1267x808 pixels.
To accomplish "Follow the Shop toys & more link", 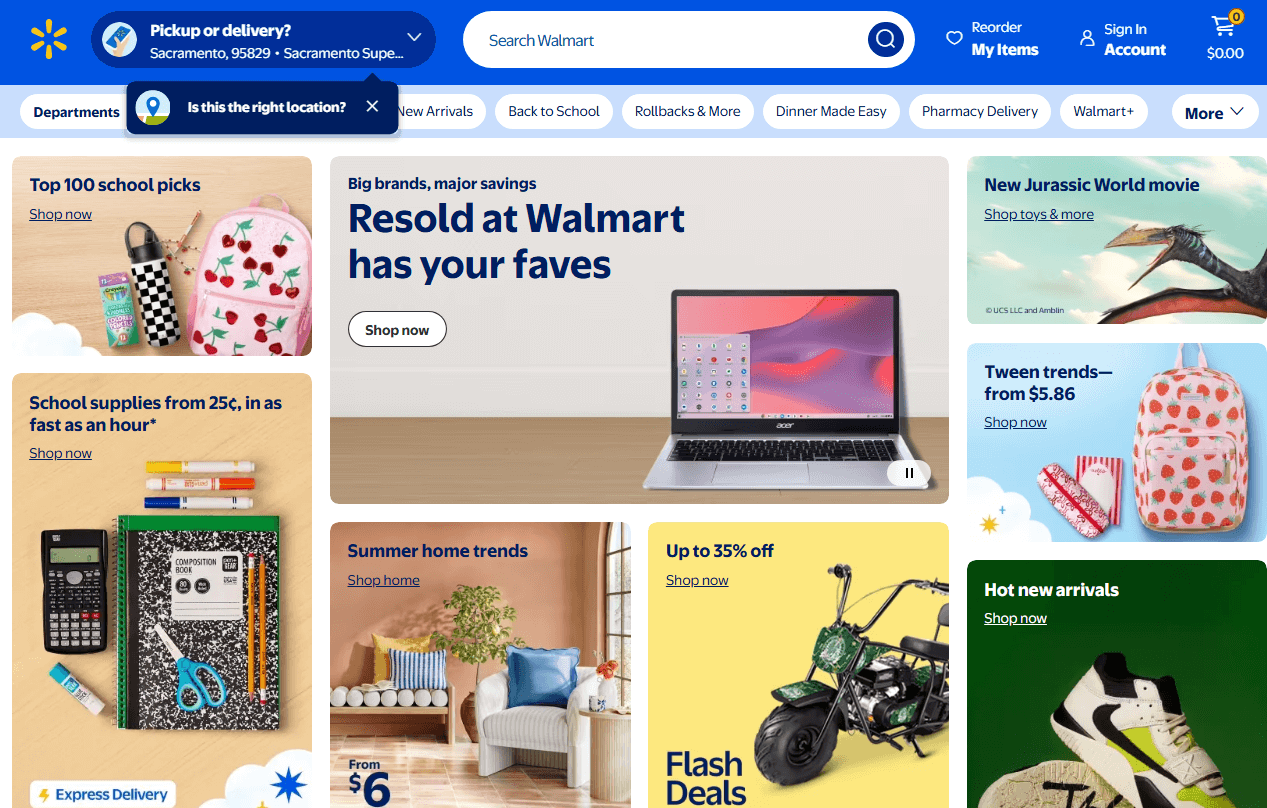I will (x=1039, y=214).
